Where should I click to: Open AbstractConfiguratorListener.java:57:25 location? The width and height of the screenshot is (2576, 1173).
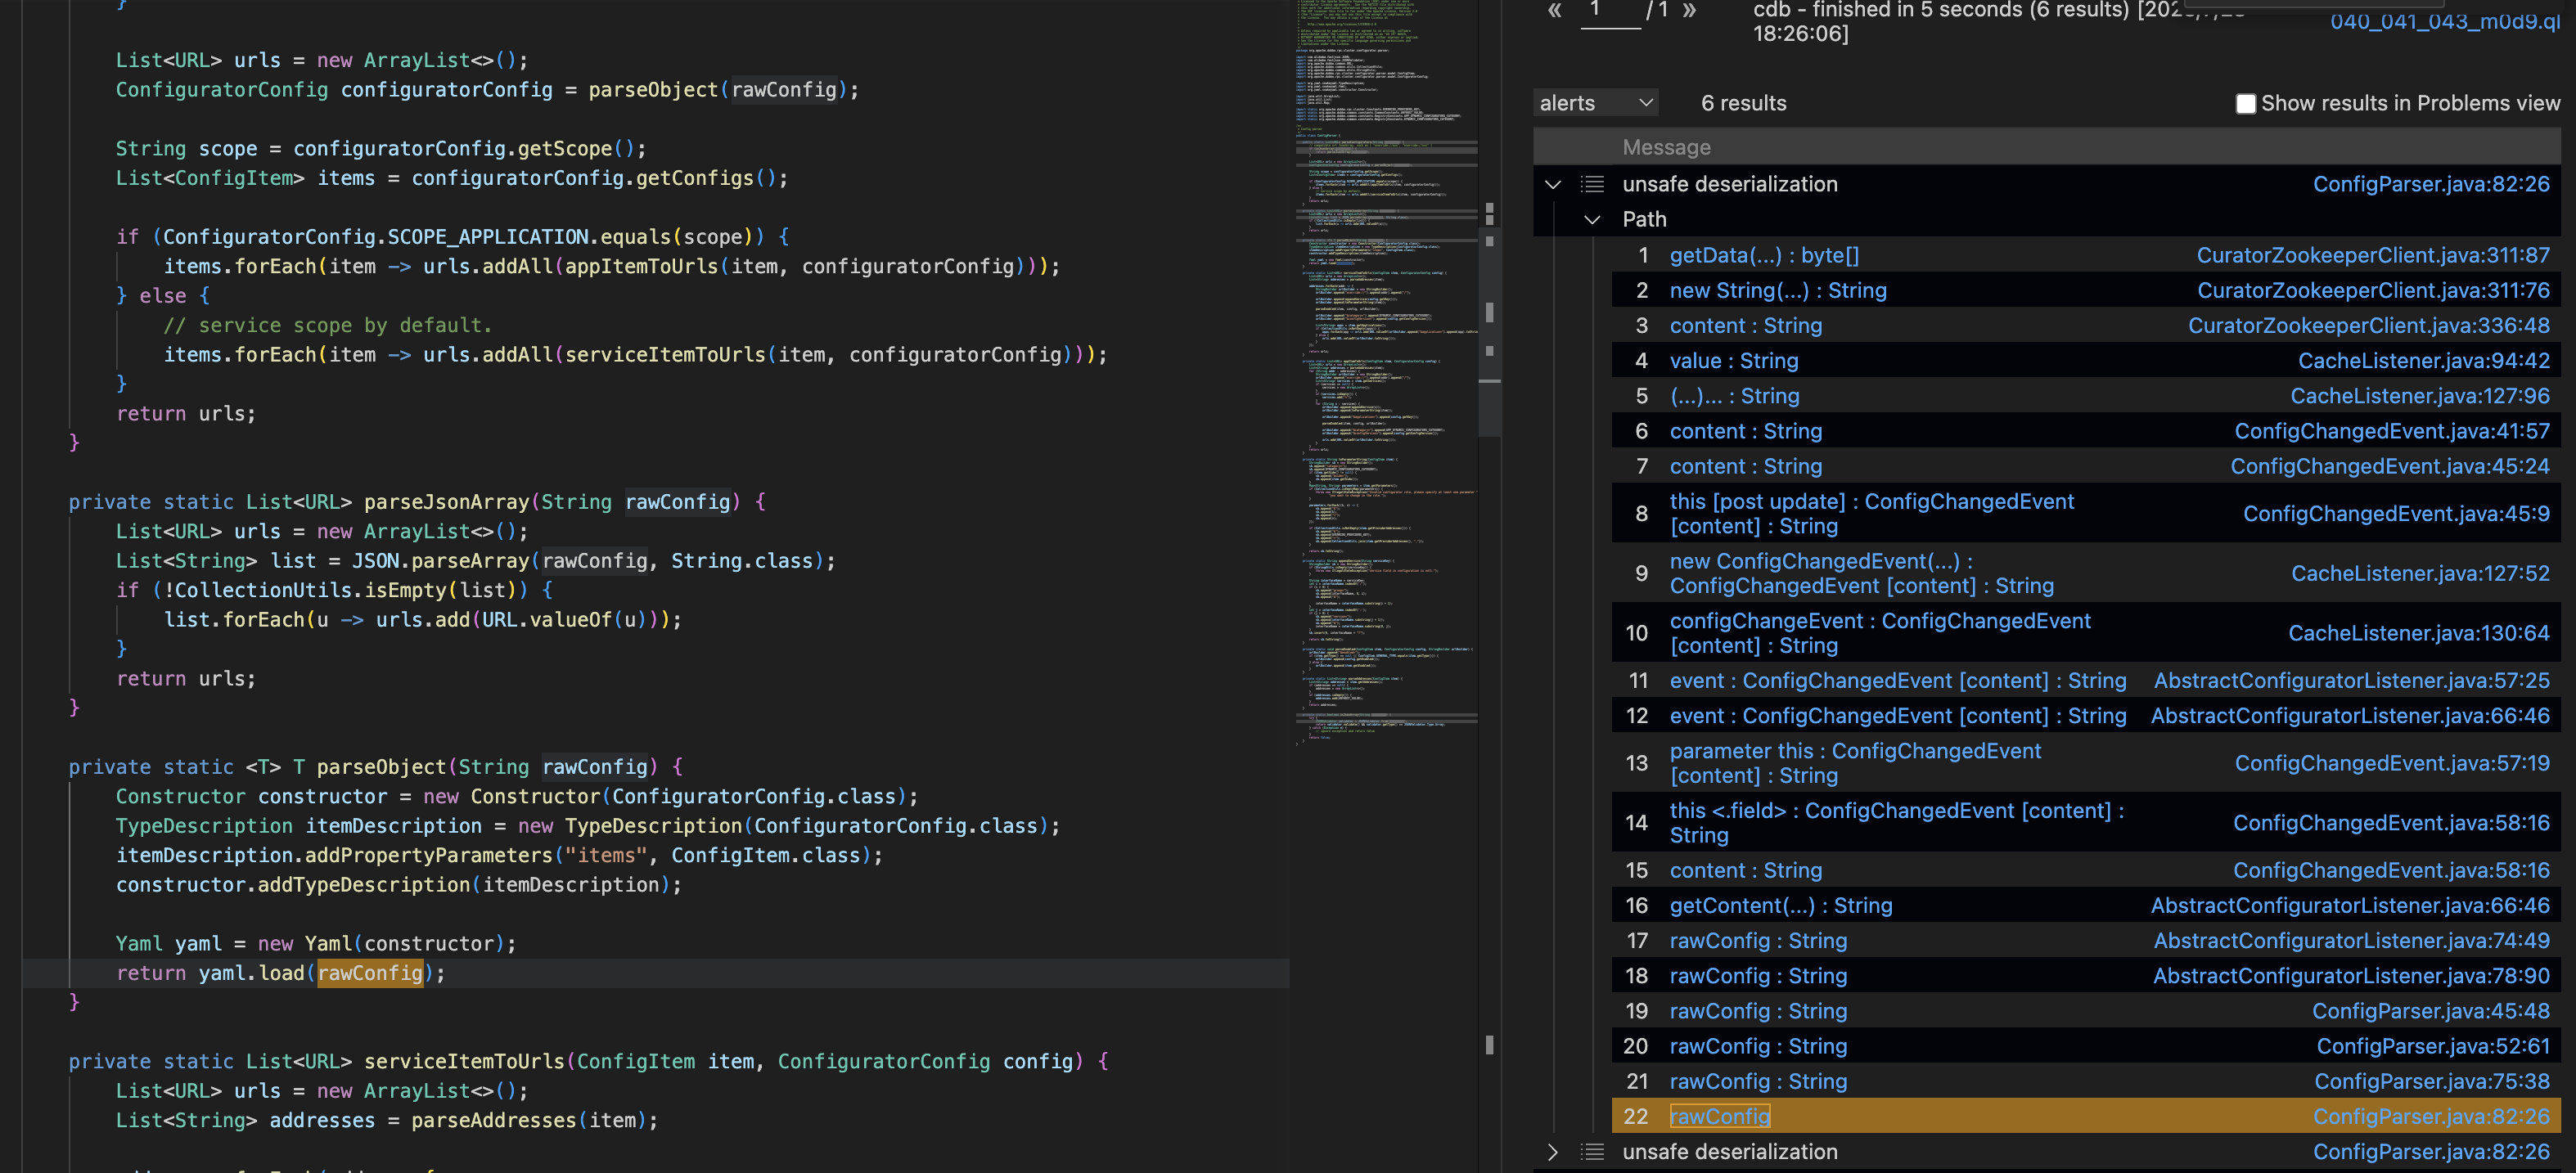tap(2351, 681)
